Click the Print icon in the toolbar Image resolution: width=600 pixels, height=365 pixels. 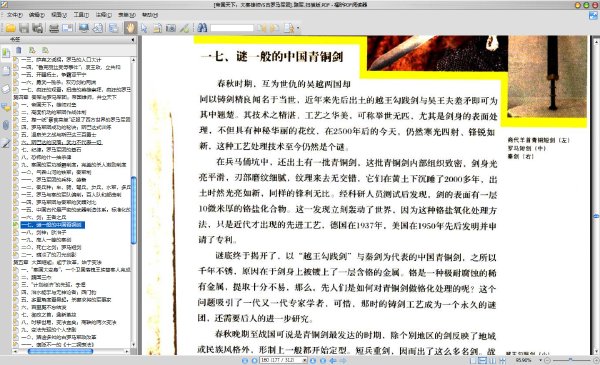54,28
